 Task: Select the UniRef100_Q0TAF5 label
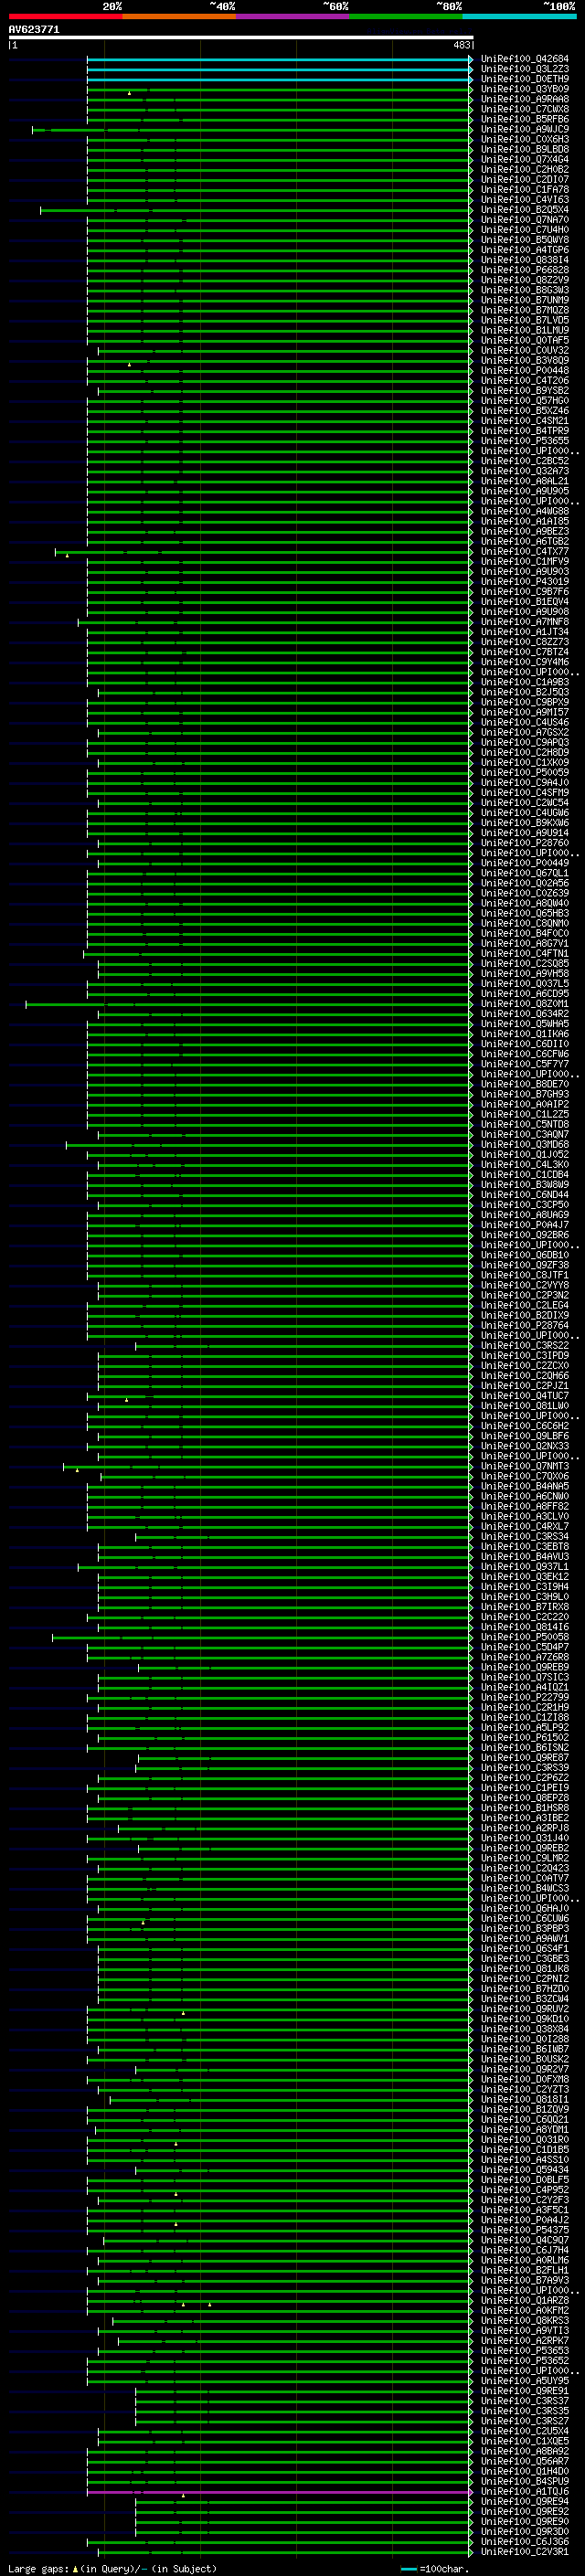click(x=525, y=340)
